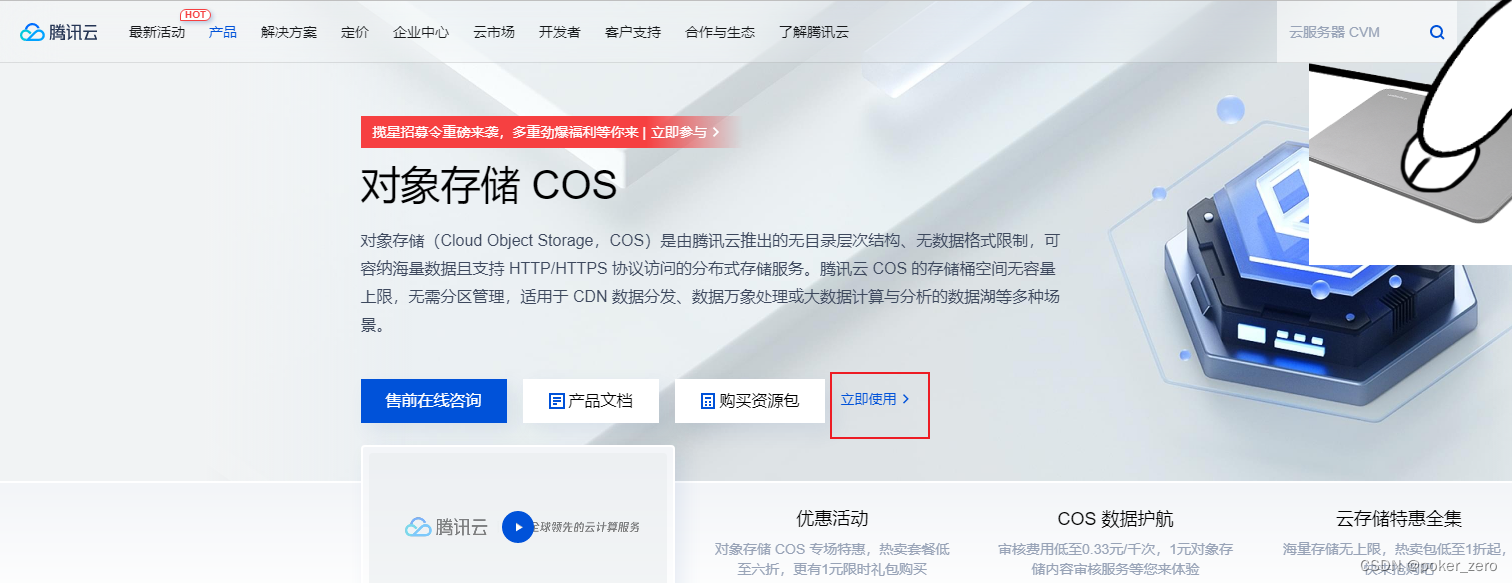Open the 了解腾讯云 menu
The width and height of the screenshot is (1512, 583).
(814, 32)
